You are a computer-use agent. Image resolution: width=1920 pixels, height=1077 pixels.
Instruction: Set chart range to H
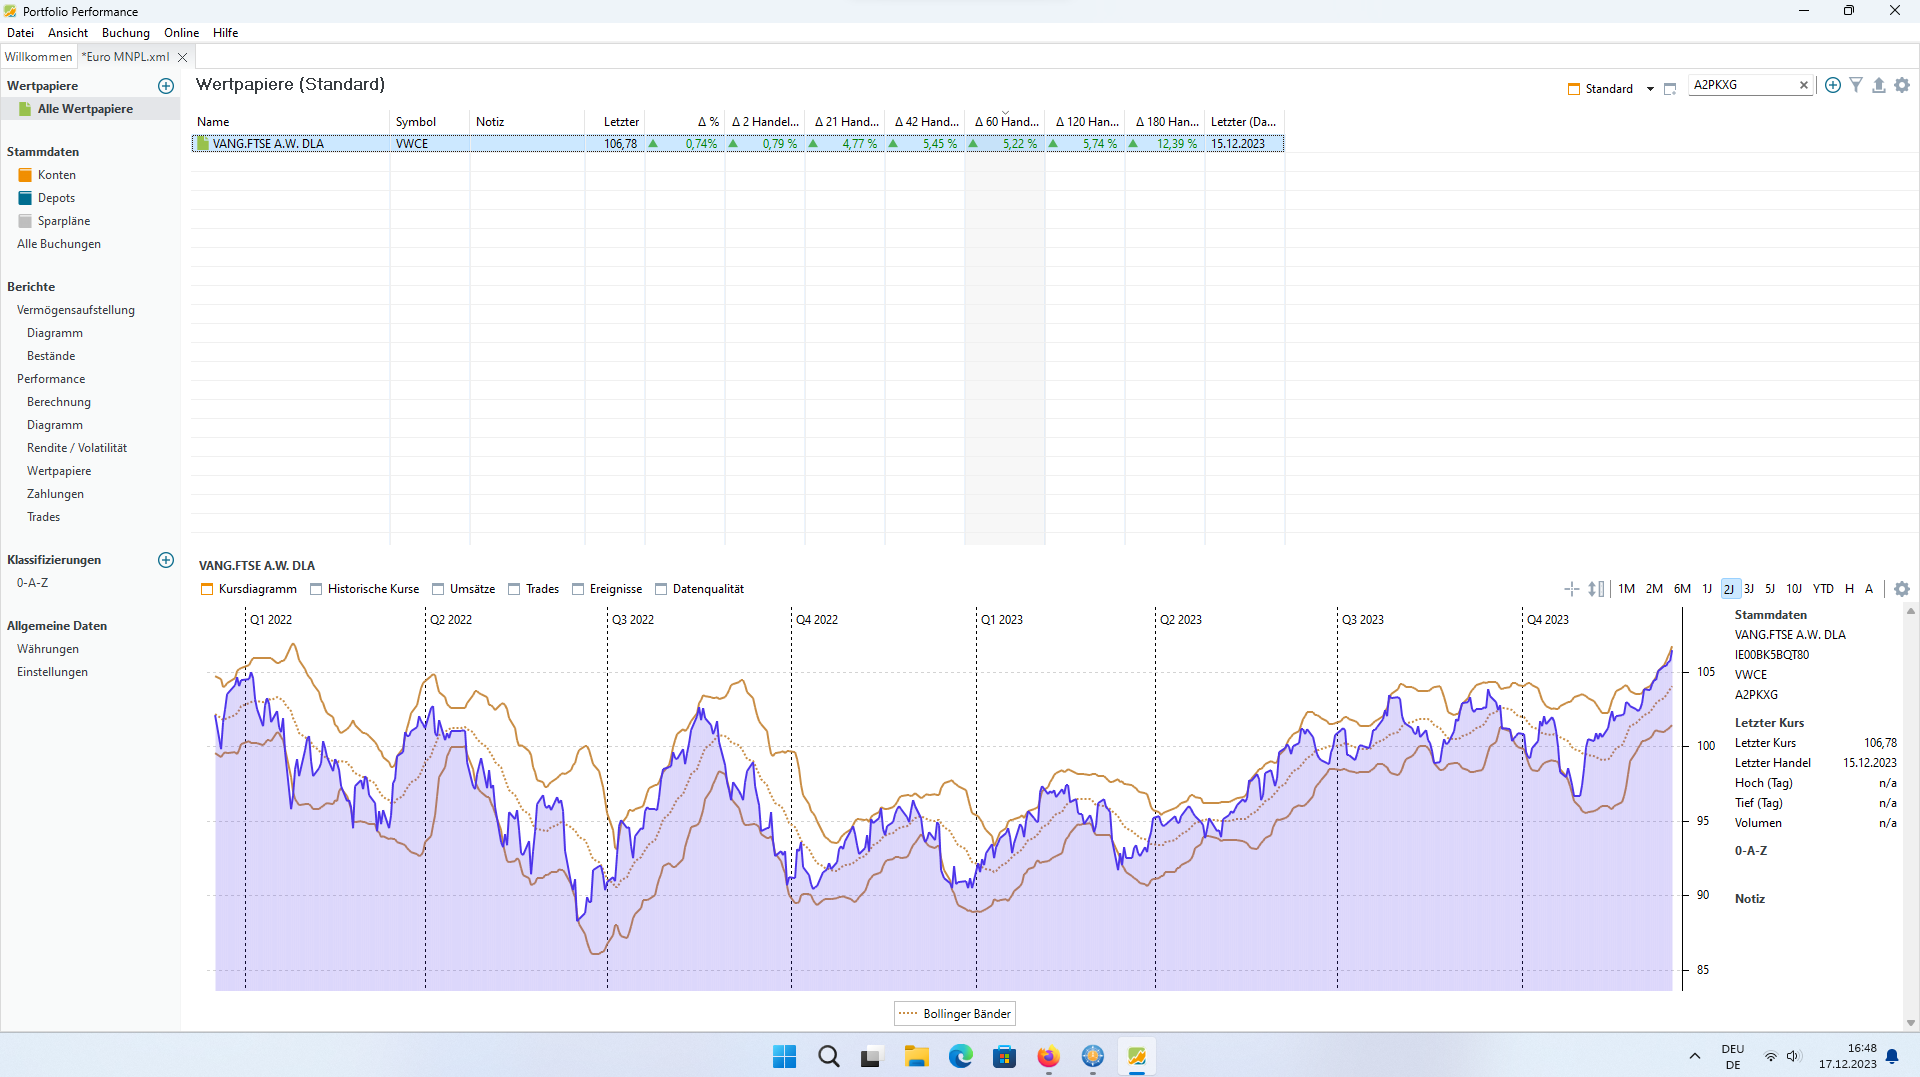[x=1850, y=589]
